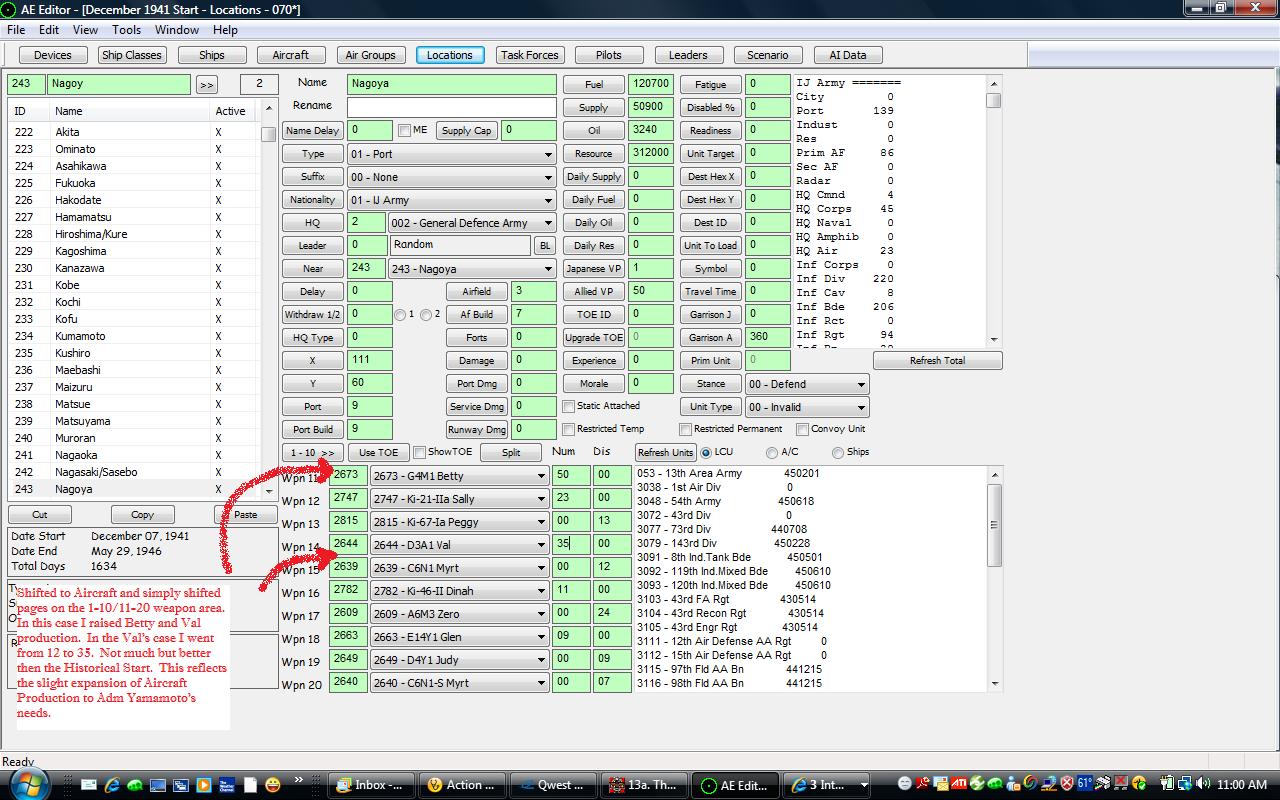1280x800 pixels.
Task: Select the A/C radio button
Action: (771, 453)
